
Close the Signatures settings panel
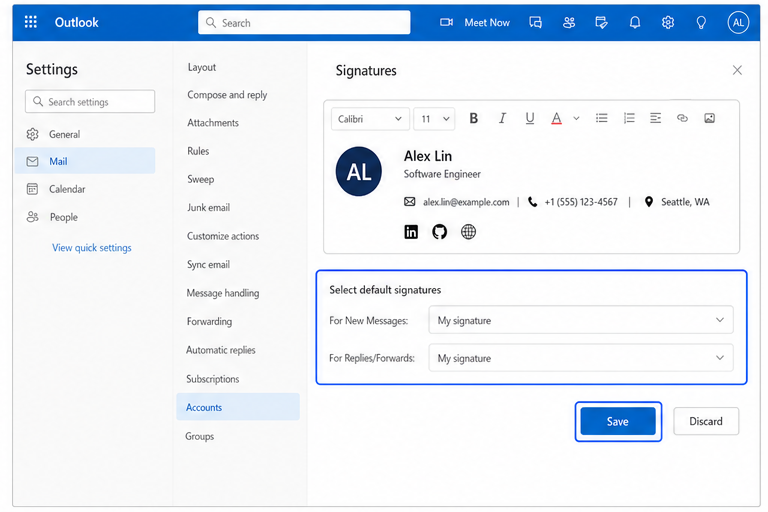tap(737, 70)
